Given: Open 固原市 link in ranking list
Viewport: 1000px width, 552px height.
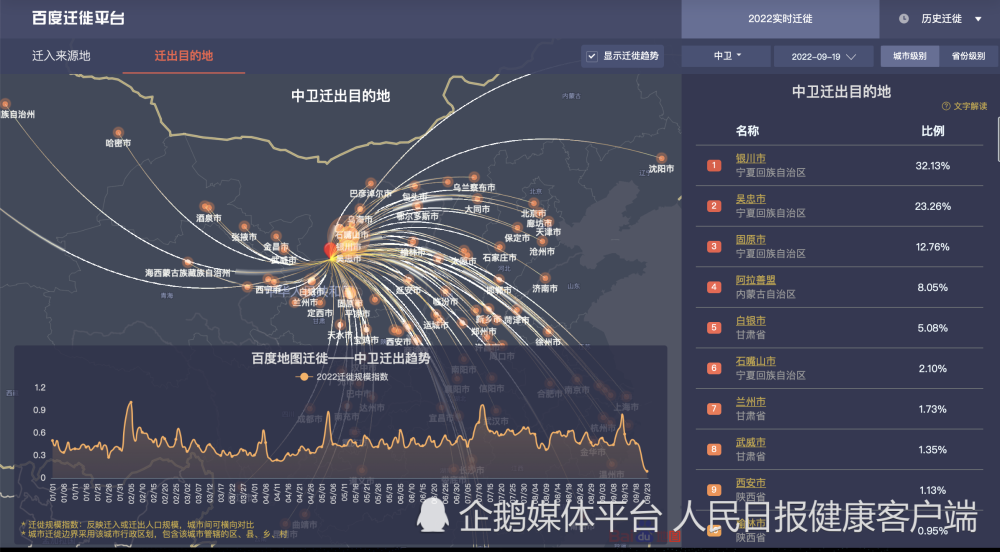Looking at the screenshot, I should pyautogui.click(x=751, y=240).
